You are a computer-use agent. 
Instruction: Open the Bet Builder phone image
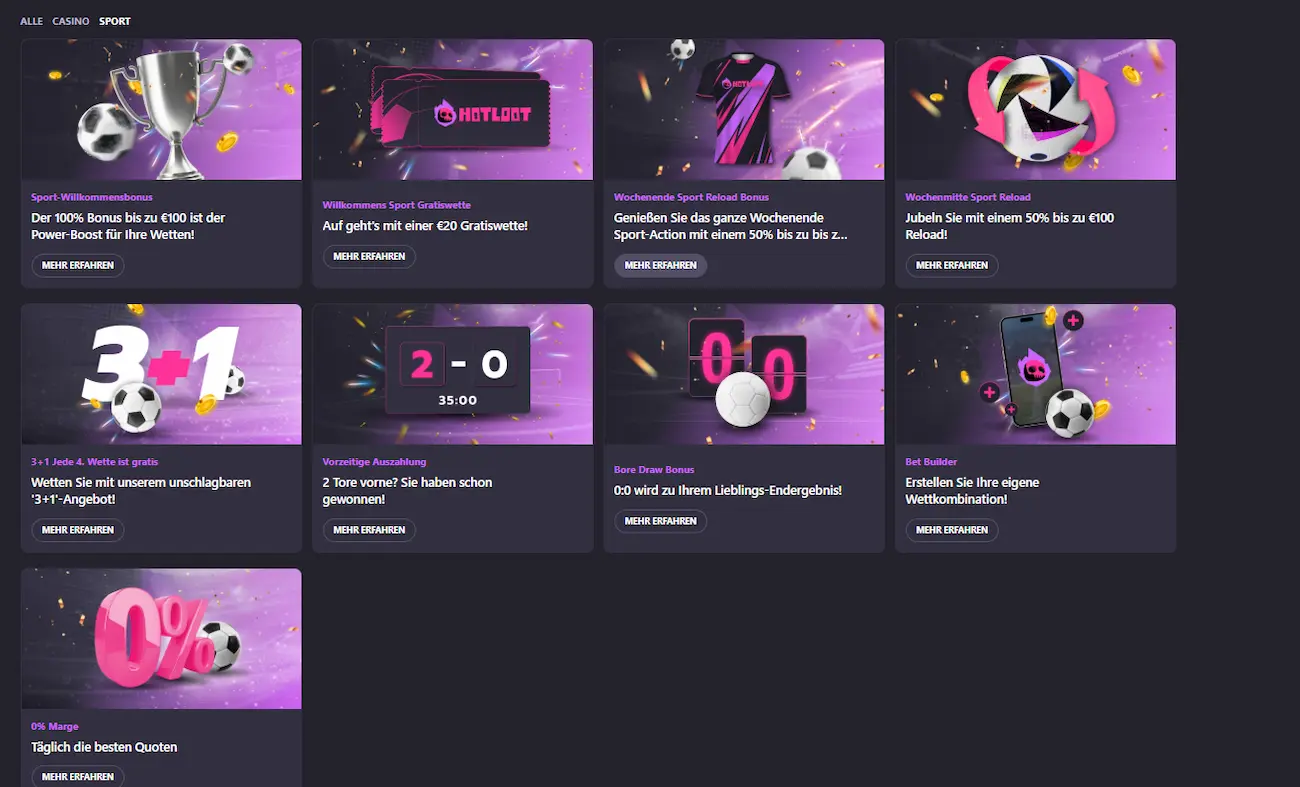click(x=1036, y=374)
